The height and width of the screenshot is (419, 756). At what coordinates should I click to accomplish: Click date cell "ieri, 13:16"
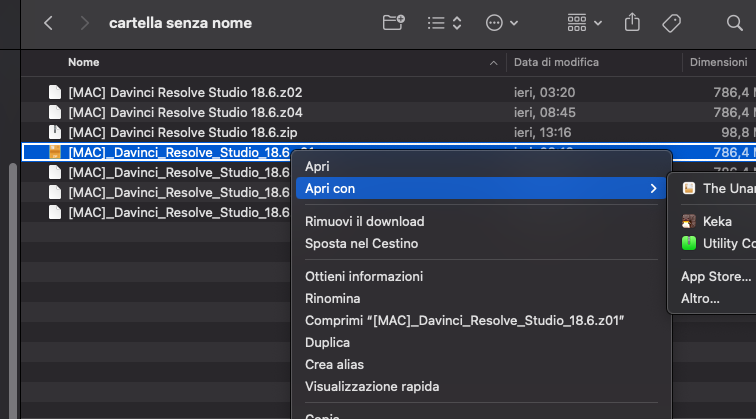[542, 132]
